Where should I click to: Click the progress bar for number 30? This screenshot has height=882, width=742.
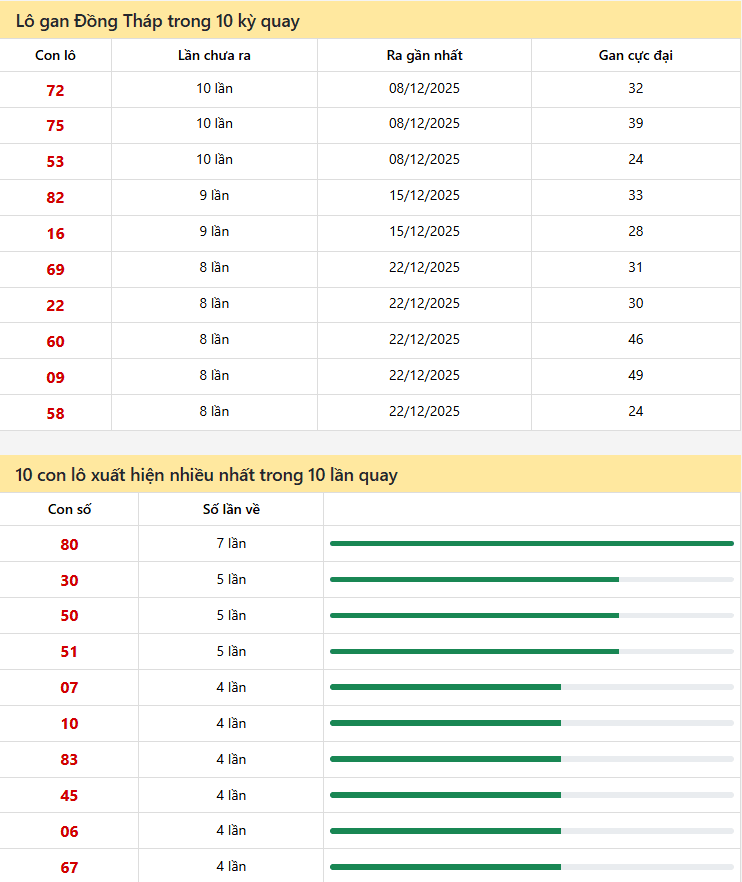pos(532,579)
